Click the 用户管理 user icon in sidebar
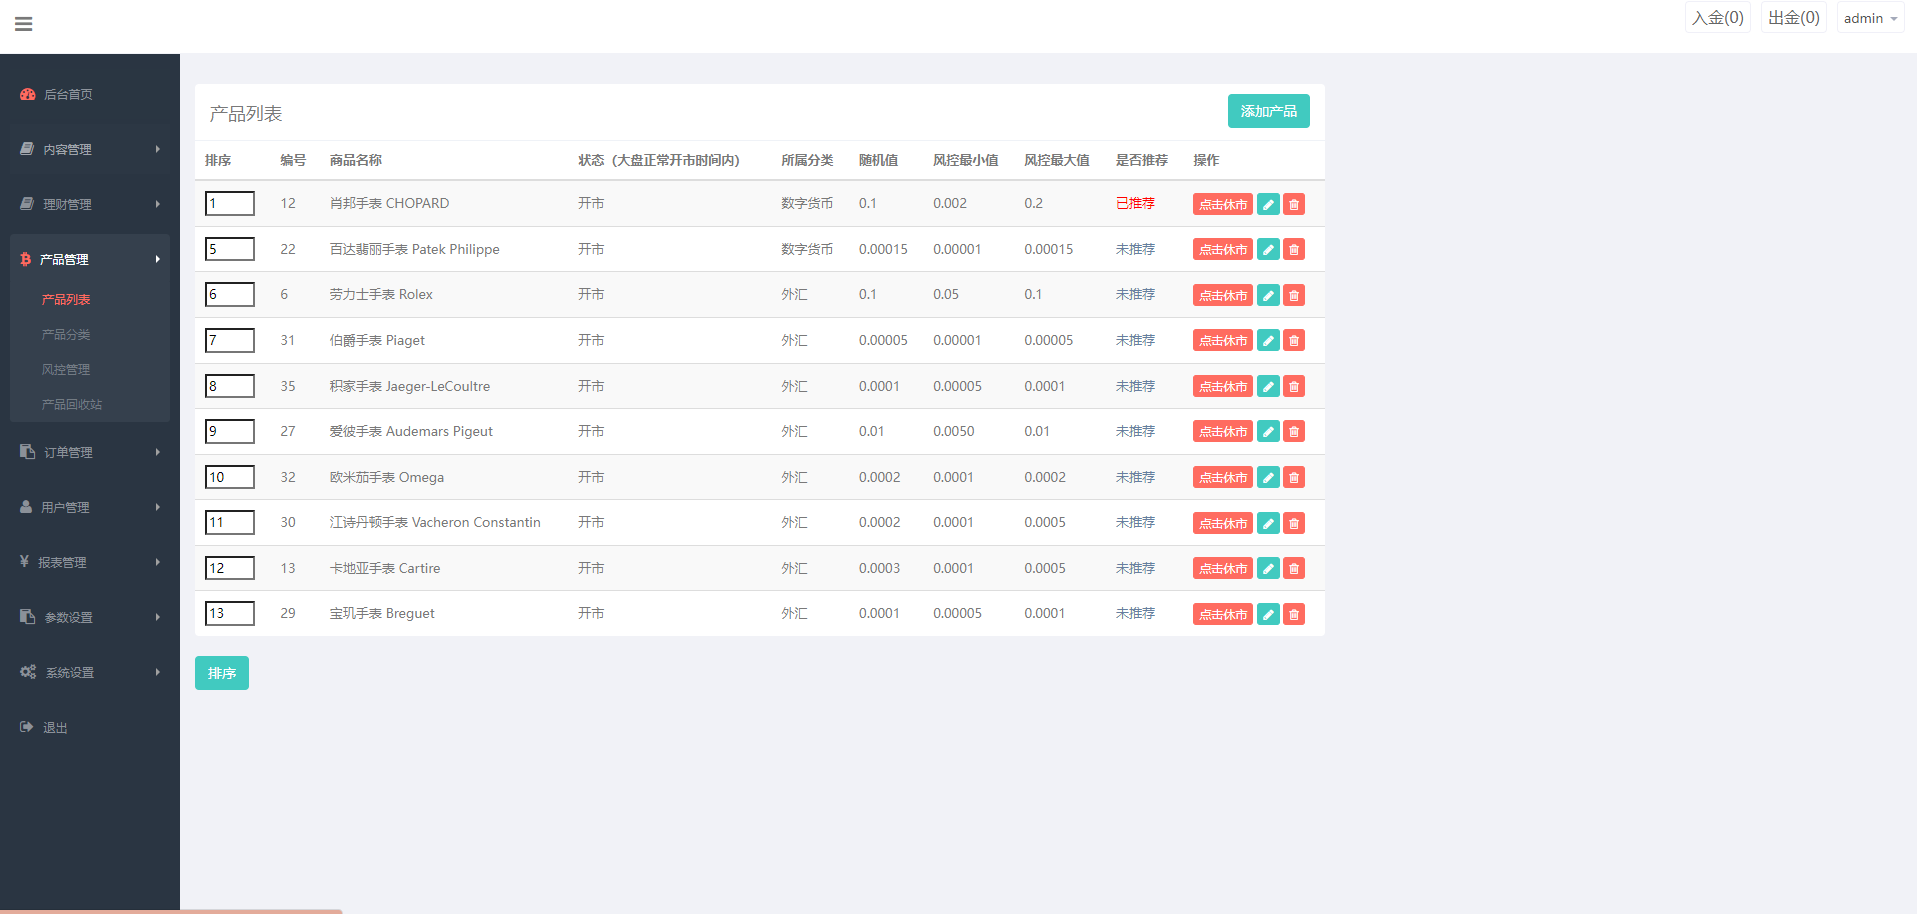The height and width of the screenshot is (914, 1917). pyautogui.click(x=26, y=506)
